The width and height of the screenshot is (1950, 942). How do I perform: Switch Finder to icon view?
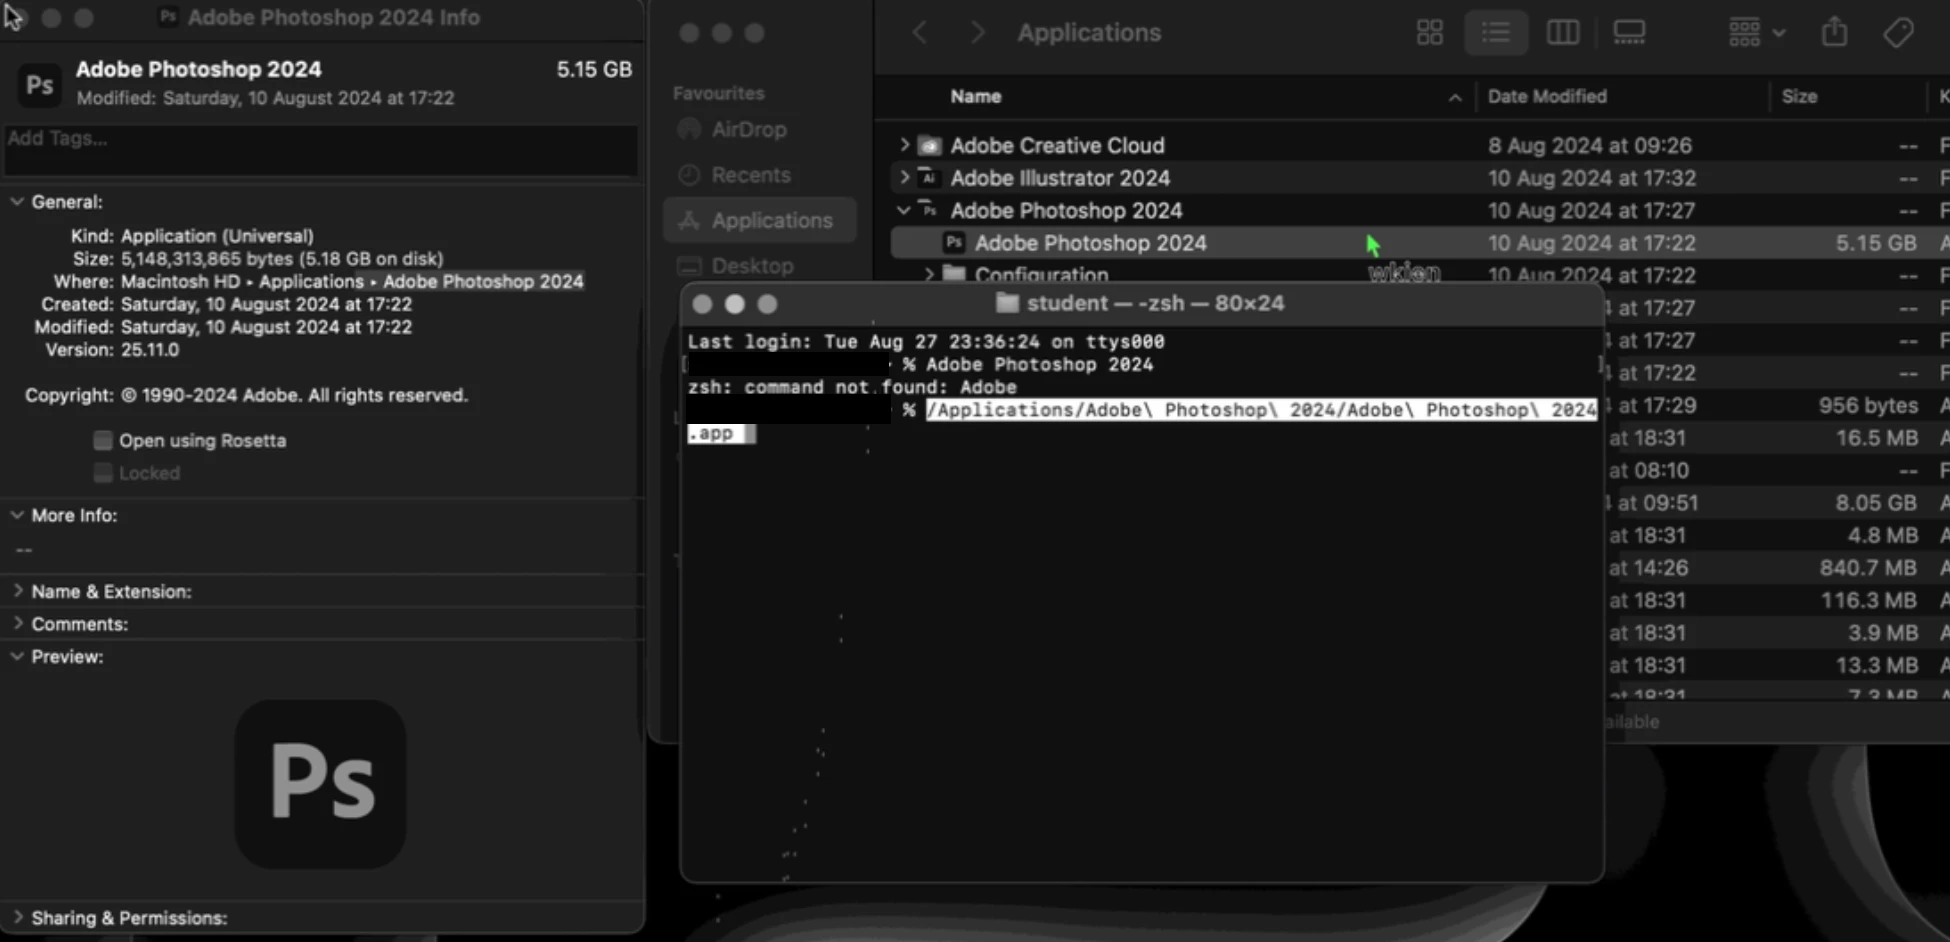pyautogui.click(x=1429, y=33)
